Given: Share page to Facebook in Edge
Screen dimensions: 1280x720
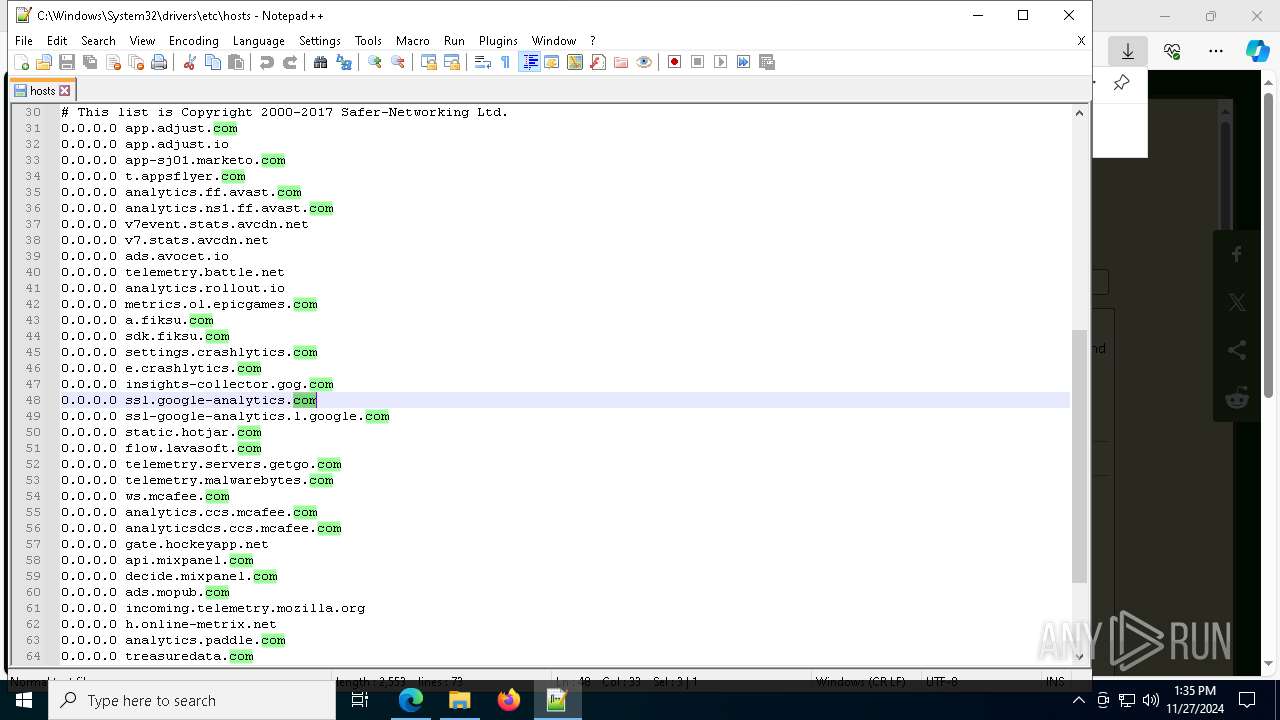Looking at the screenshot, I should pyautogui.click(x=1237, y=255).
